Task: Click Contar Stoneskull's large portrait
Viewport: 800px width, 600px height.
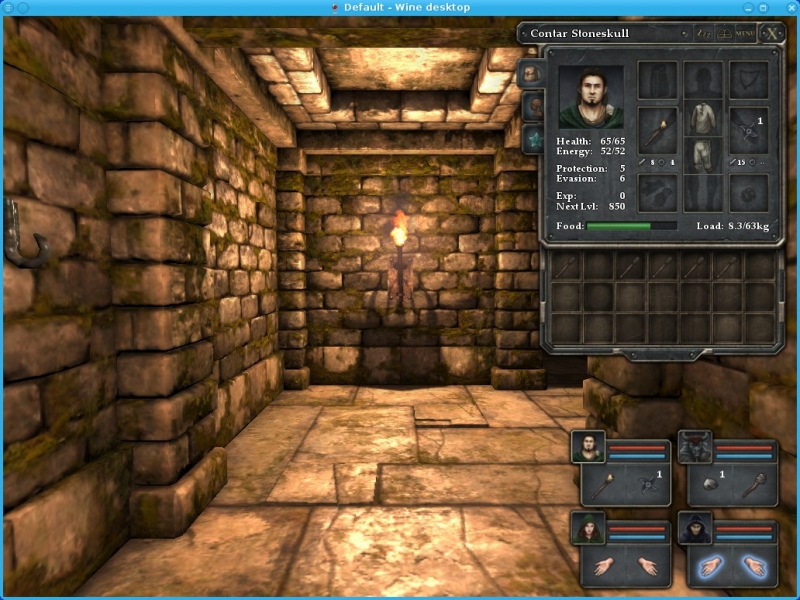Action: (590, 97)
